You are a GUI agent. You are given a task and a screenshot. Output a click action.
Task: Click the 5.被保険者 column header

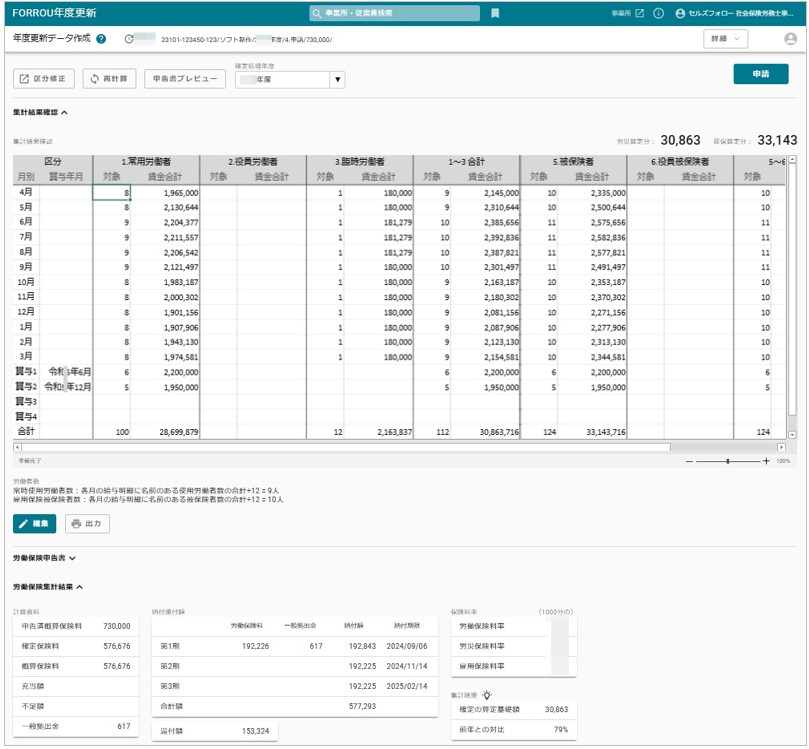pyautogui.click(x=573, y=161)
